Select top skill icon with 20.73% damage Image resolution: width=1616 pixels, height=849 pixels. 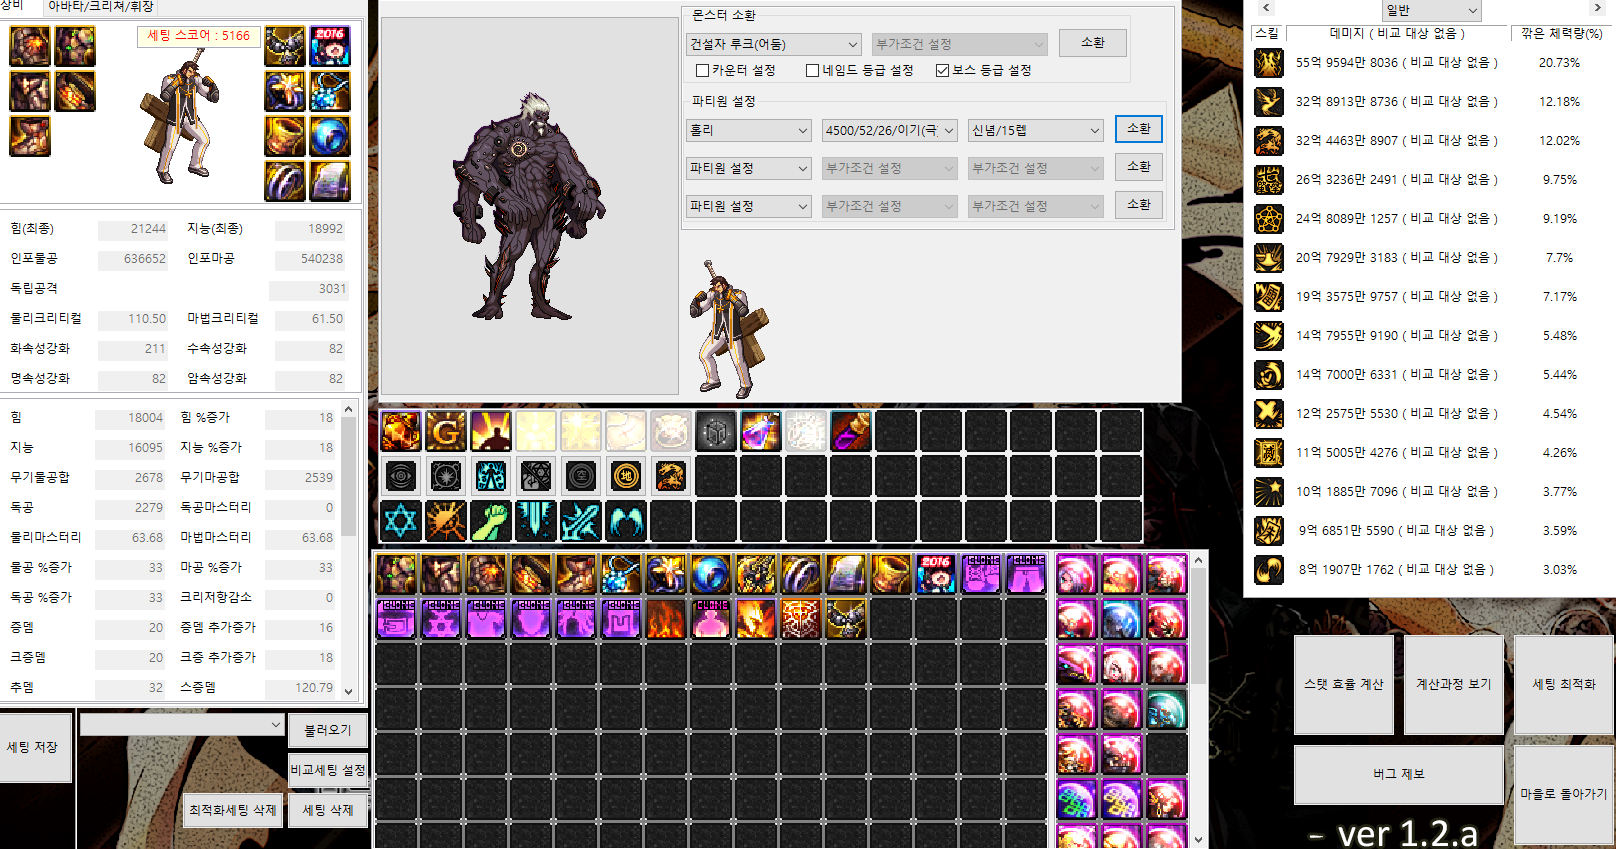click(1269, 62)
